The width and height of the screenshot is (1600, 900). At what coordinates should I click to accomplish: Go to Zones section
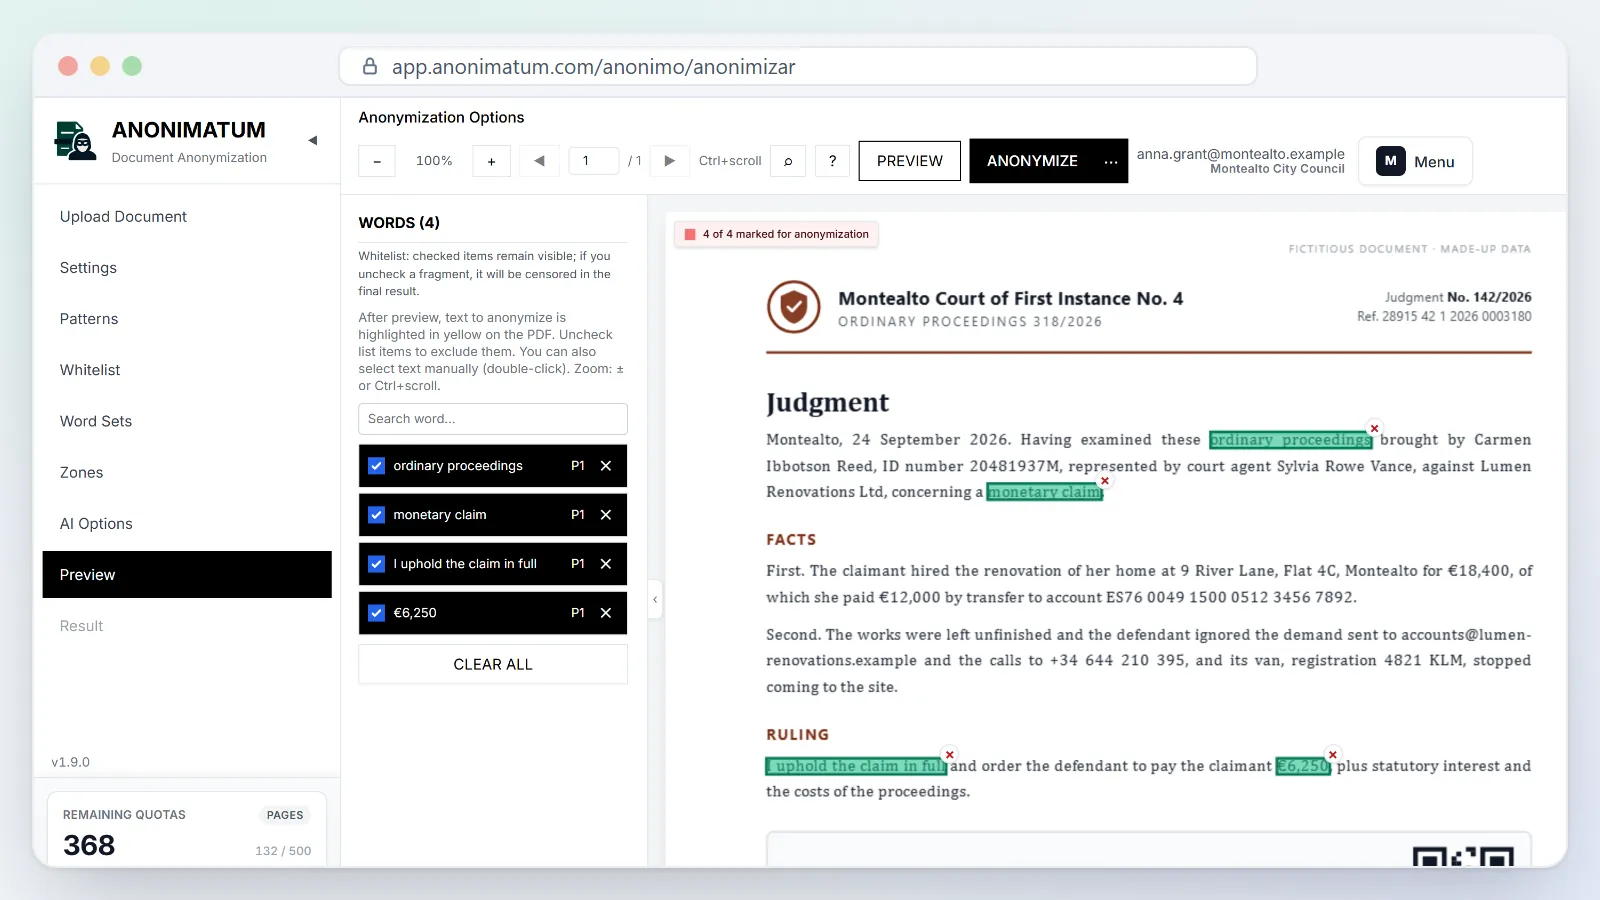(187, 473)
